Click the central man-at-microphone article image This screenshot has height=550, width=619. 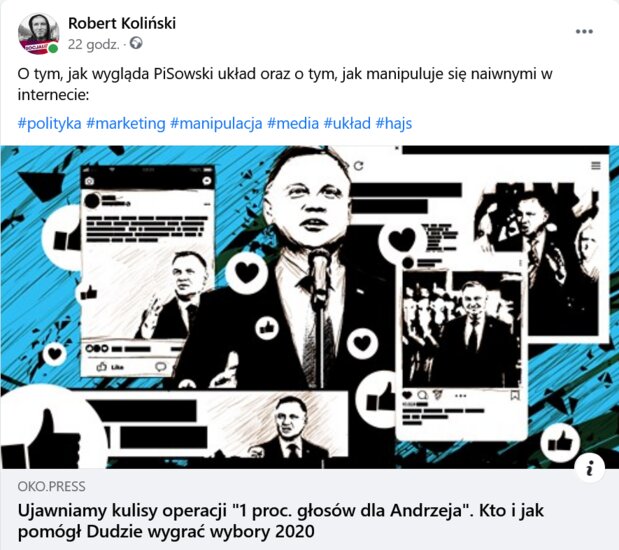310,307
